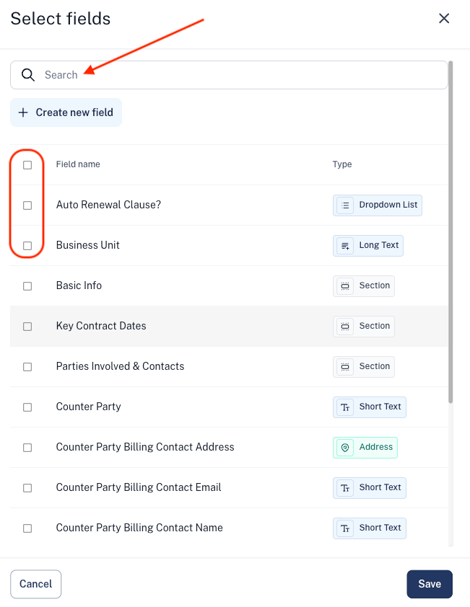Click the Section icon for Key Contract Dates

pos(345,326)
